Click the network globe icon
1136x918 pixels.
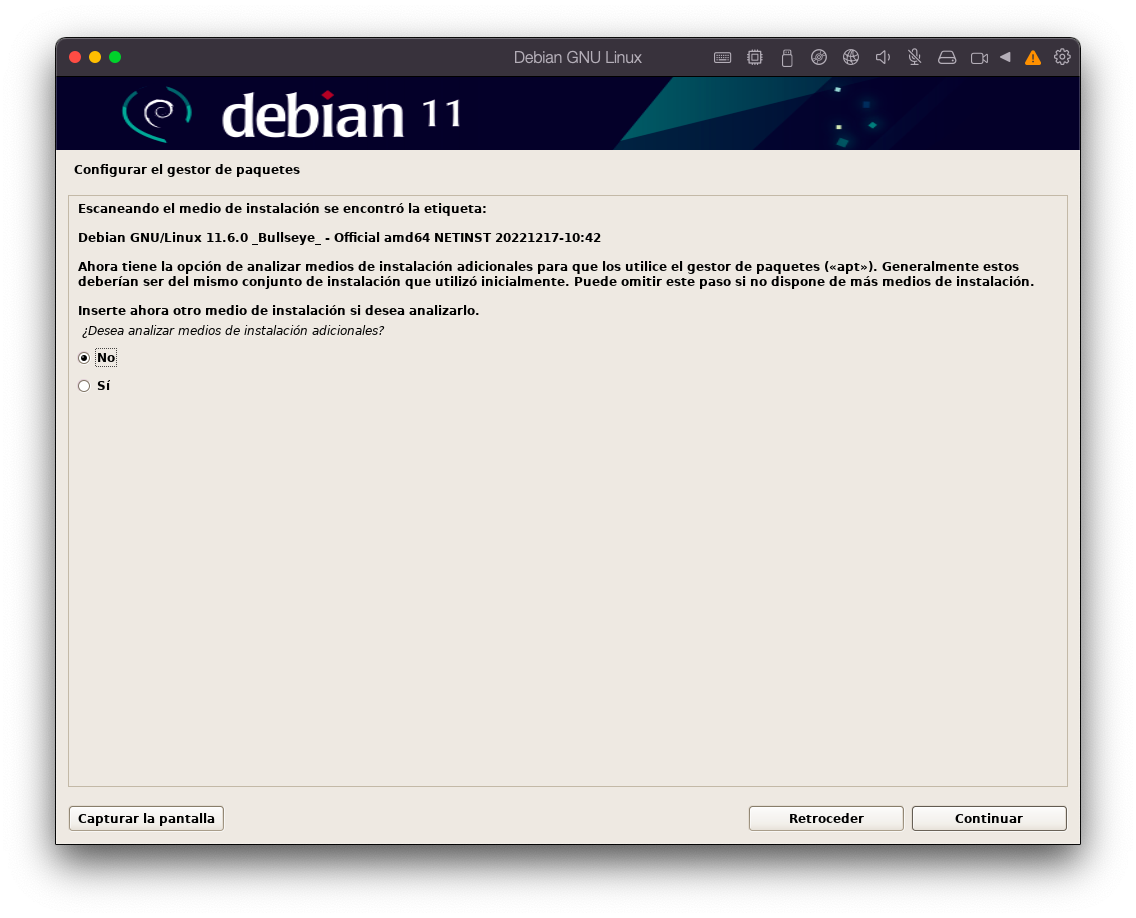(851, 58)
